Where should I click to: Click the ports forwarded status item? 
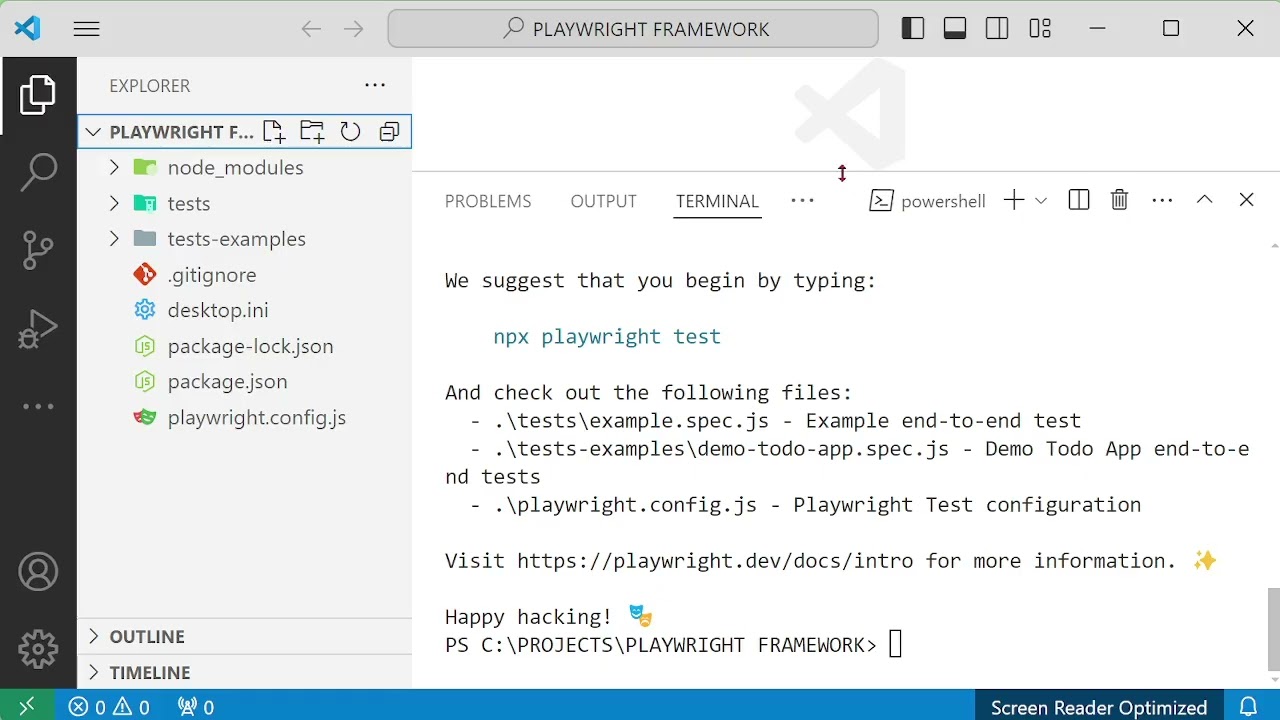[x=196, y=706]
